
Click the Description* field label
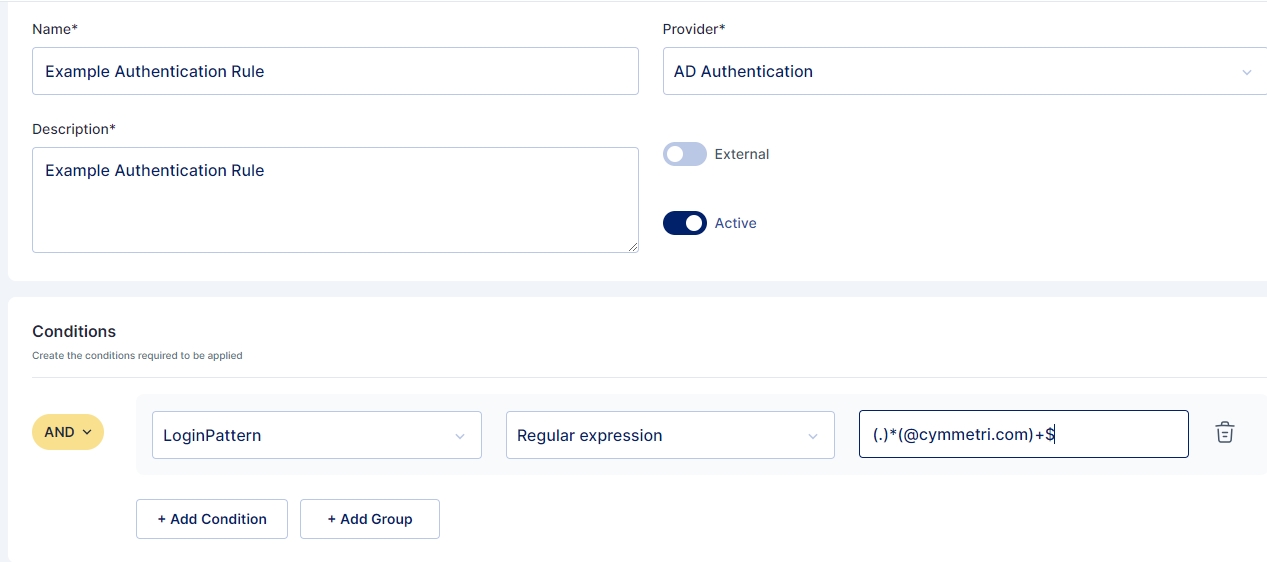[x=74, y=129]
